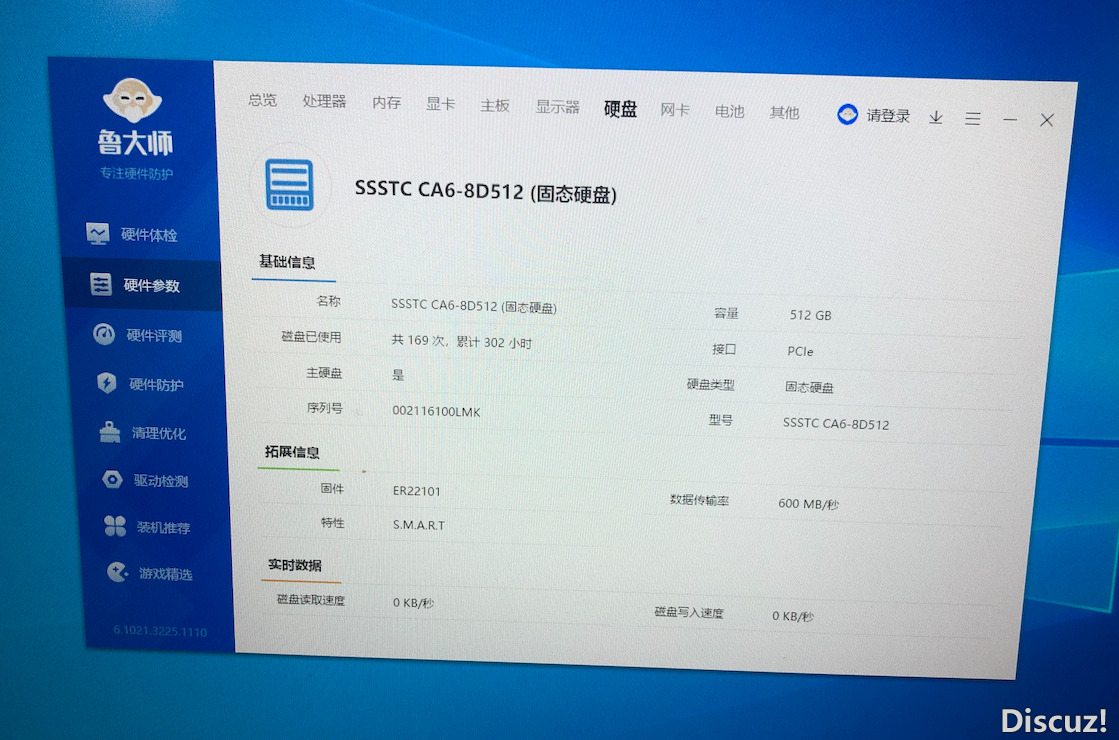Go to the 网卡 tab
1119x740 pixels.
[674, 110]
